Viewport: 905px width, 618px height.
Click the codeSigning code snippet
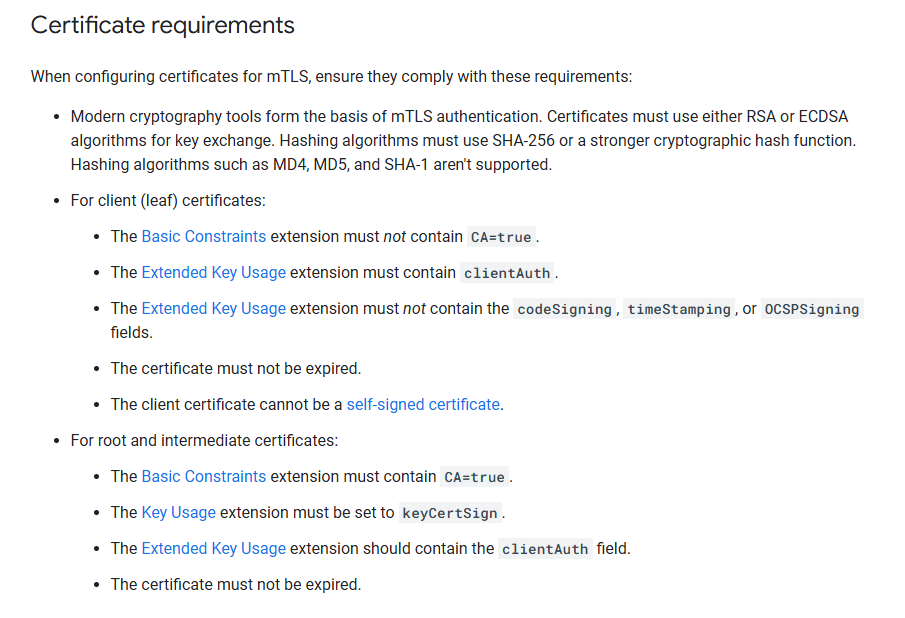point(564,309)
